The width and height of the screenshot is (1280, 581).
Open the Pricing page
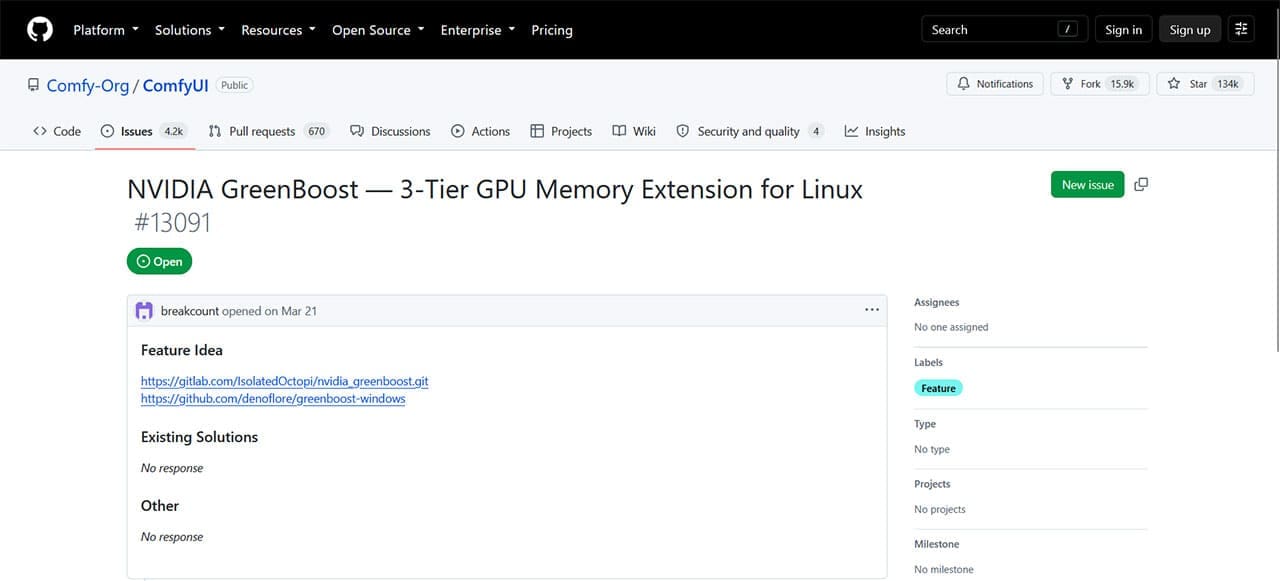pos(552,30)
